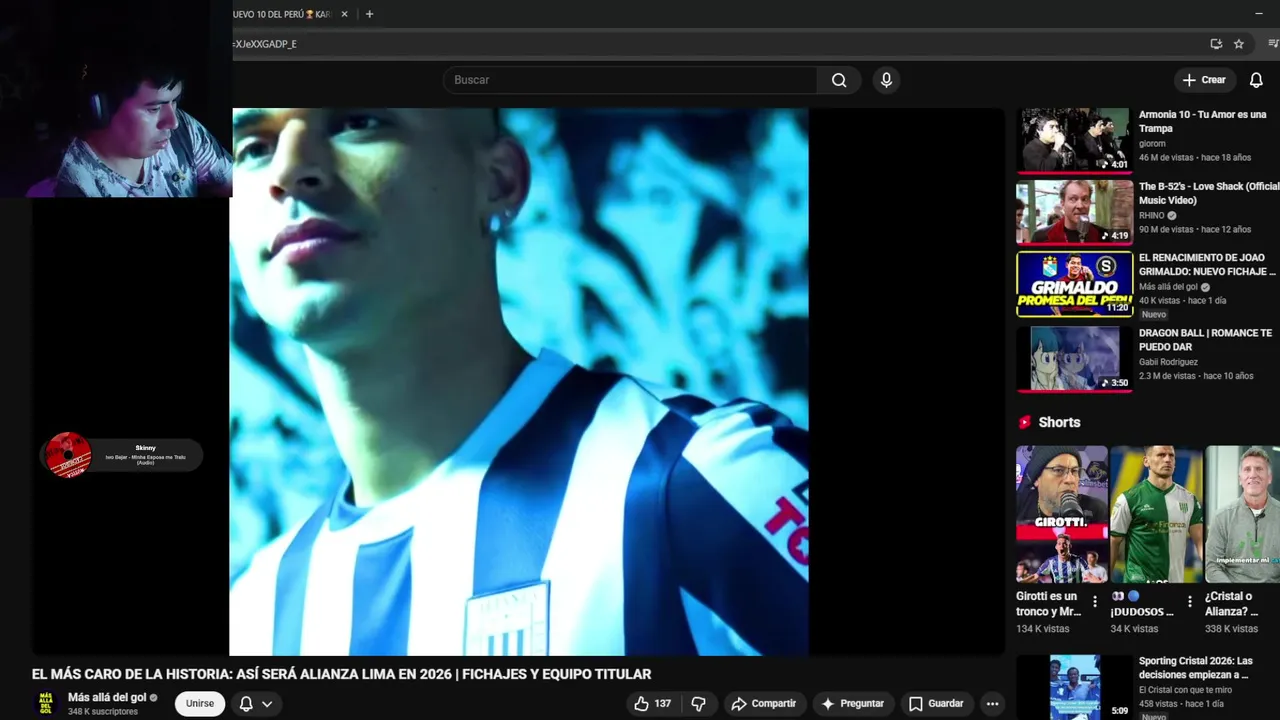Click the search magnifier button

tap(839, 80)
